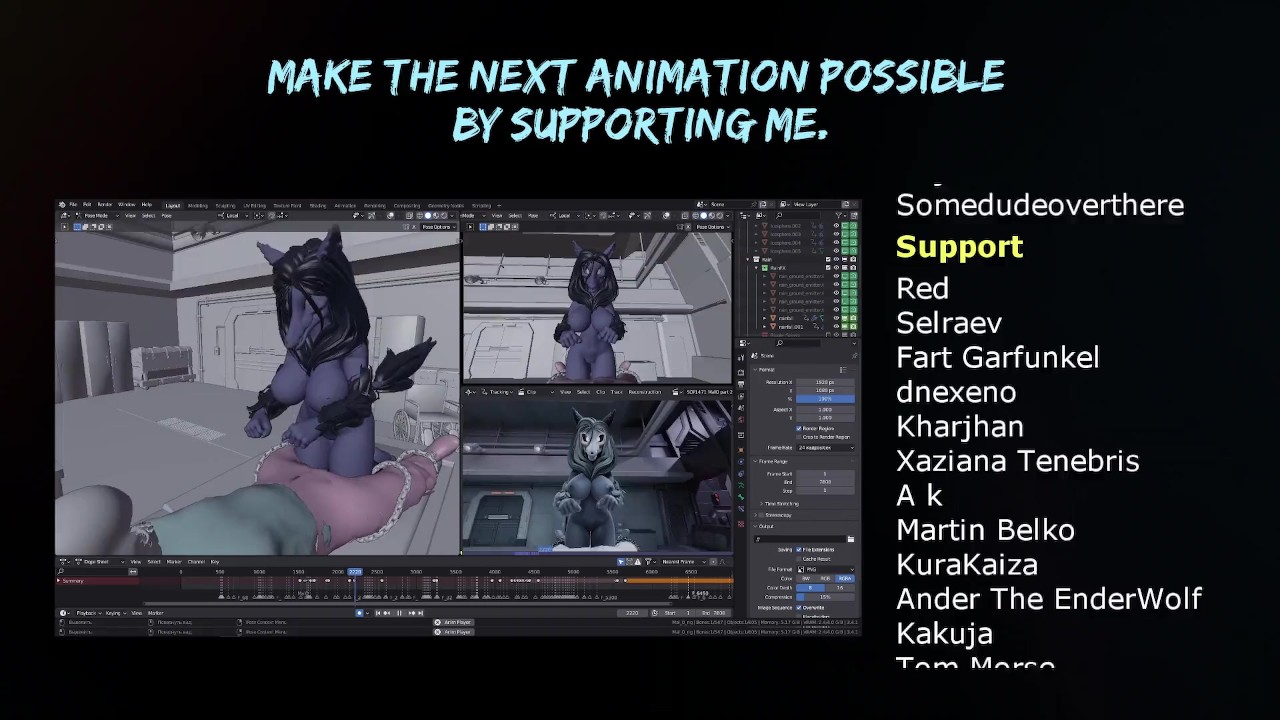
Task: Select the RGBA color mode button
Action: pos(845,578)
